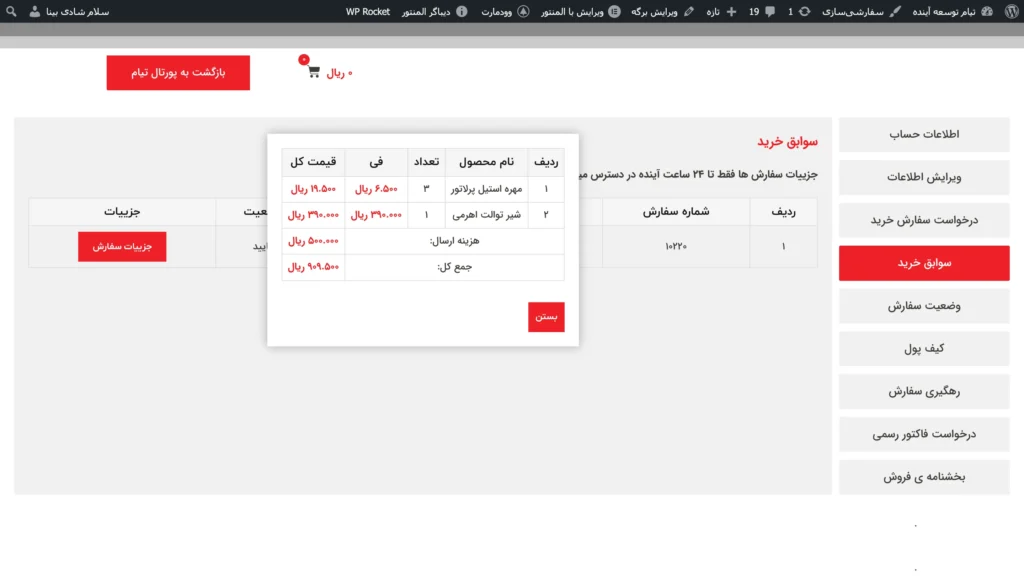Click quantity ۳ in the first row
This screenshot has height=583, width=1024.
426,189
